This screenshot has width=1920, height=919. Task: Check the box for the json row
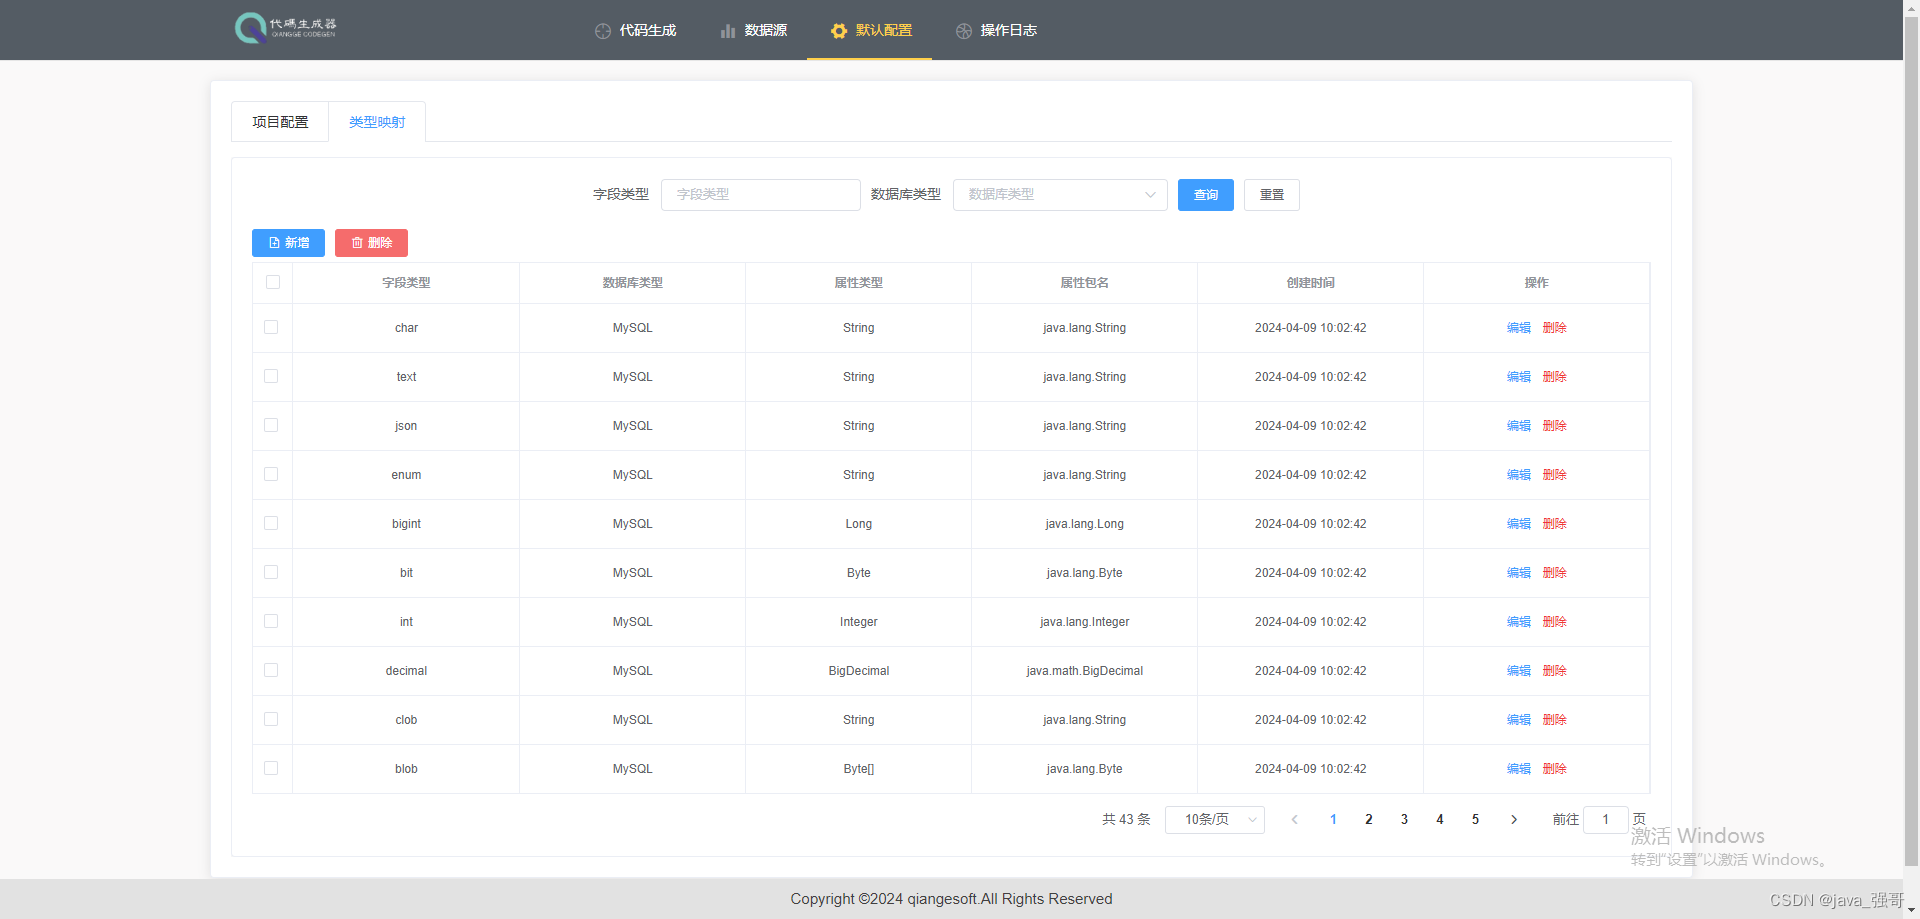click(271, 425)
